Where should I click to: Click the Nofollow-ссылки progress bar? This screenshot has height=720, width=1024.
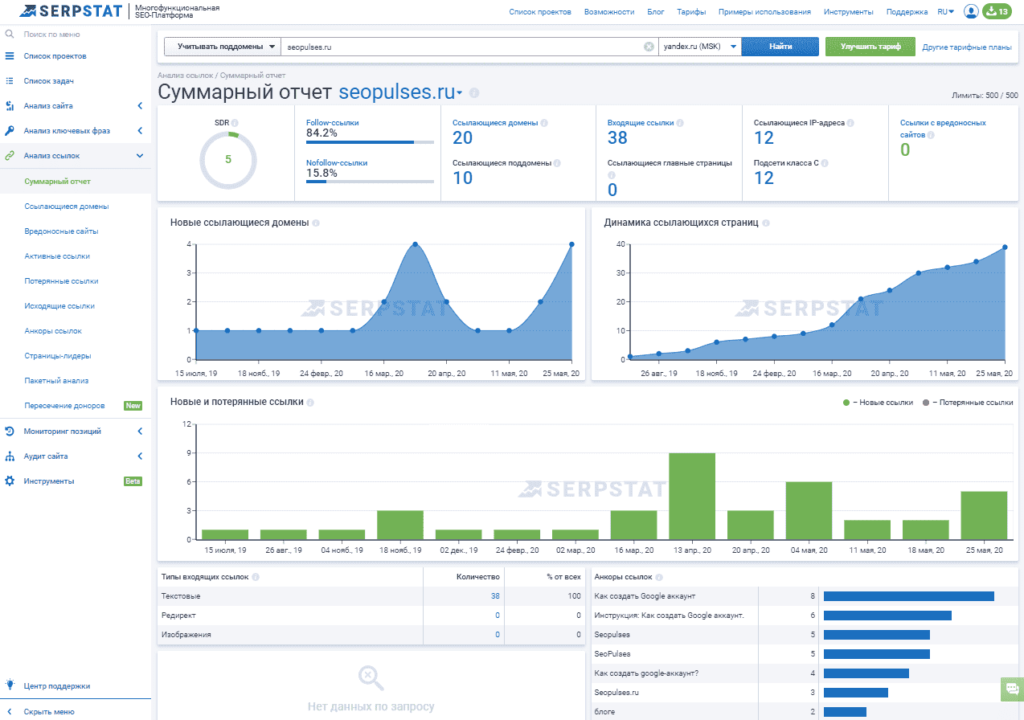[x=370, y=182]
